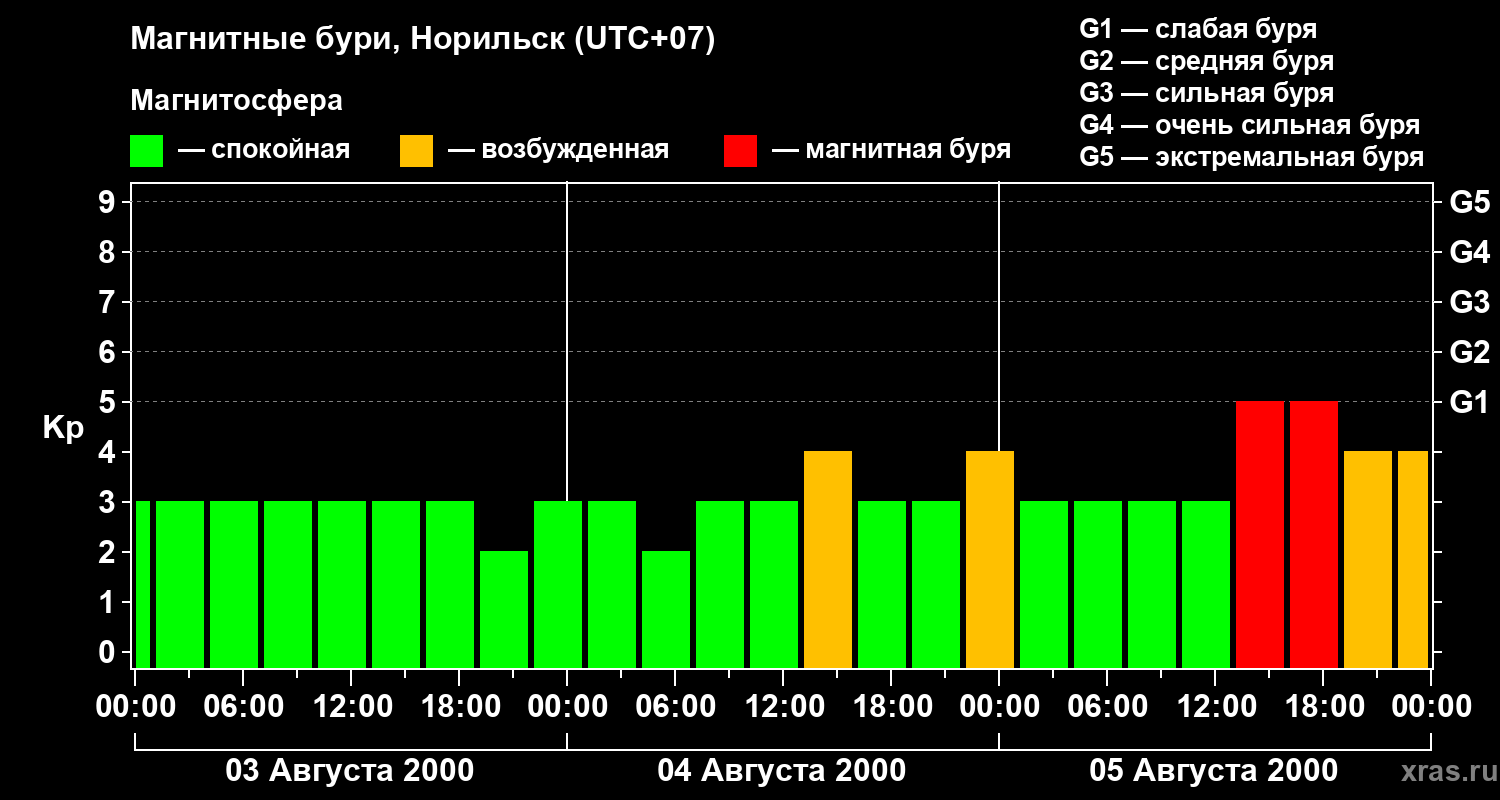Click the 'G2 — средняя буря' description
This screenshot has height=800, width=1500.
click(x=1206, y=61)
